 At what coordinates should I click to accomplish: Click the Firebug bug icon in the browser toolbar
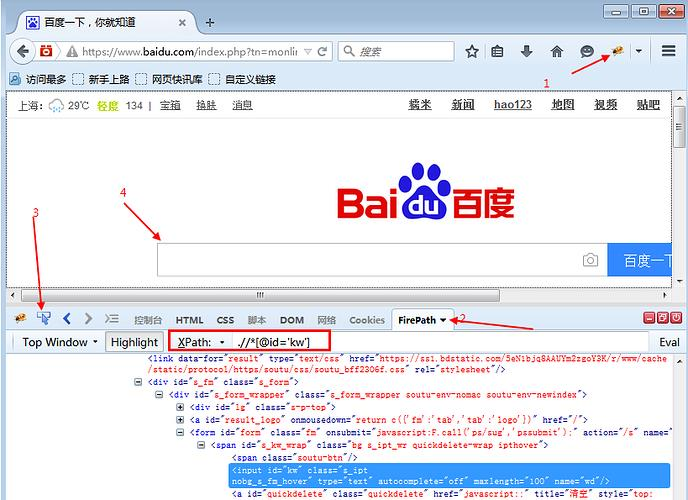(618, 51)
